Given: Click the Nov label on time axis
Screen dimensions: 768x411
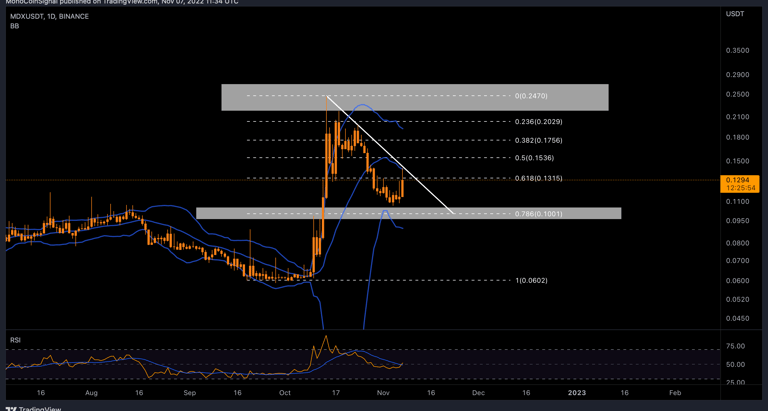Looking at the screenshot, I should click(x=384, y=393).
